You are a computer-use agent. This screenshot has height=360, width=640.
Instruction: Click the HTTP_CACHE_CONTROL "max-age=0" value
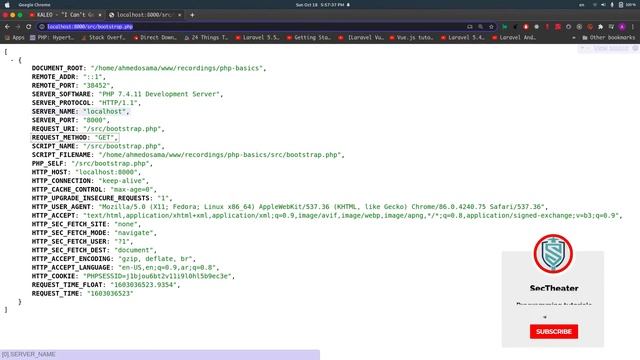pos(133,189)
